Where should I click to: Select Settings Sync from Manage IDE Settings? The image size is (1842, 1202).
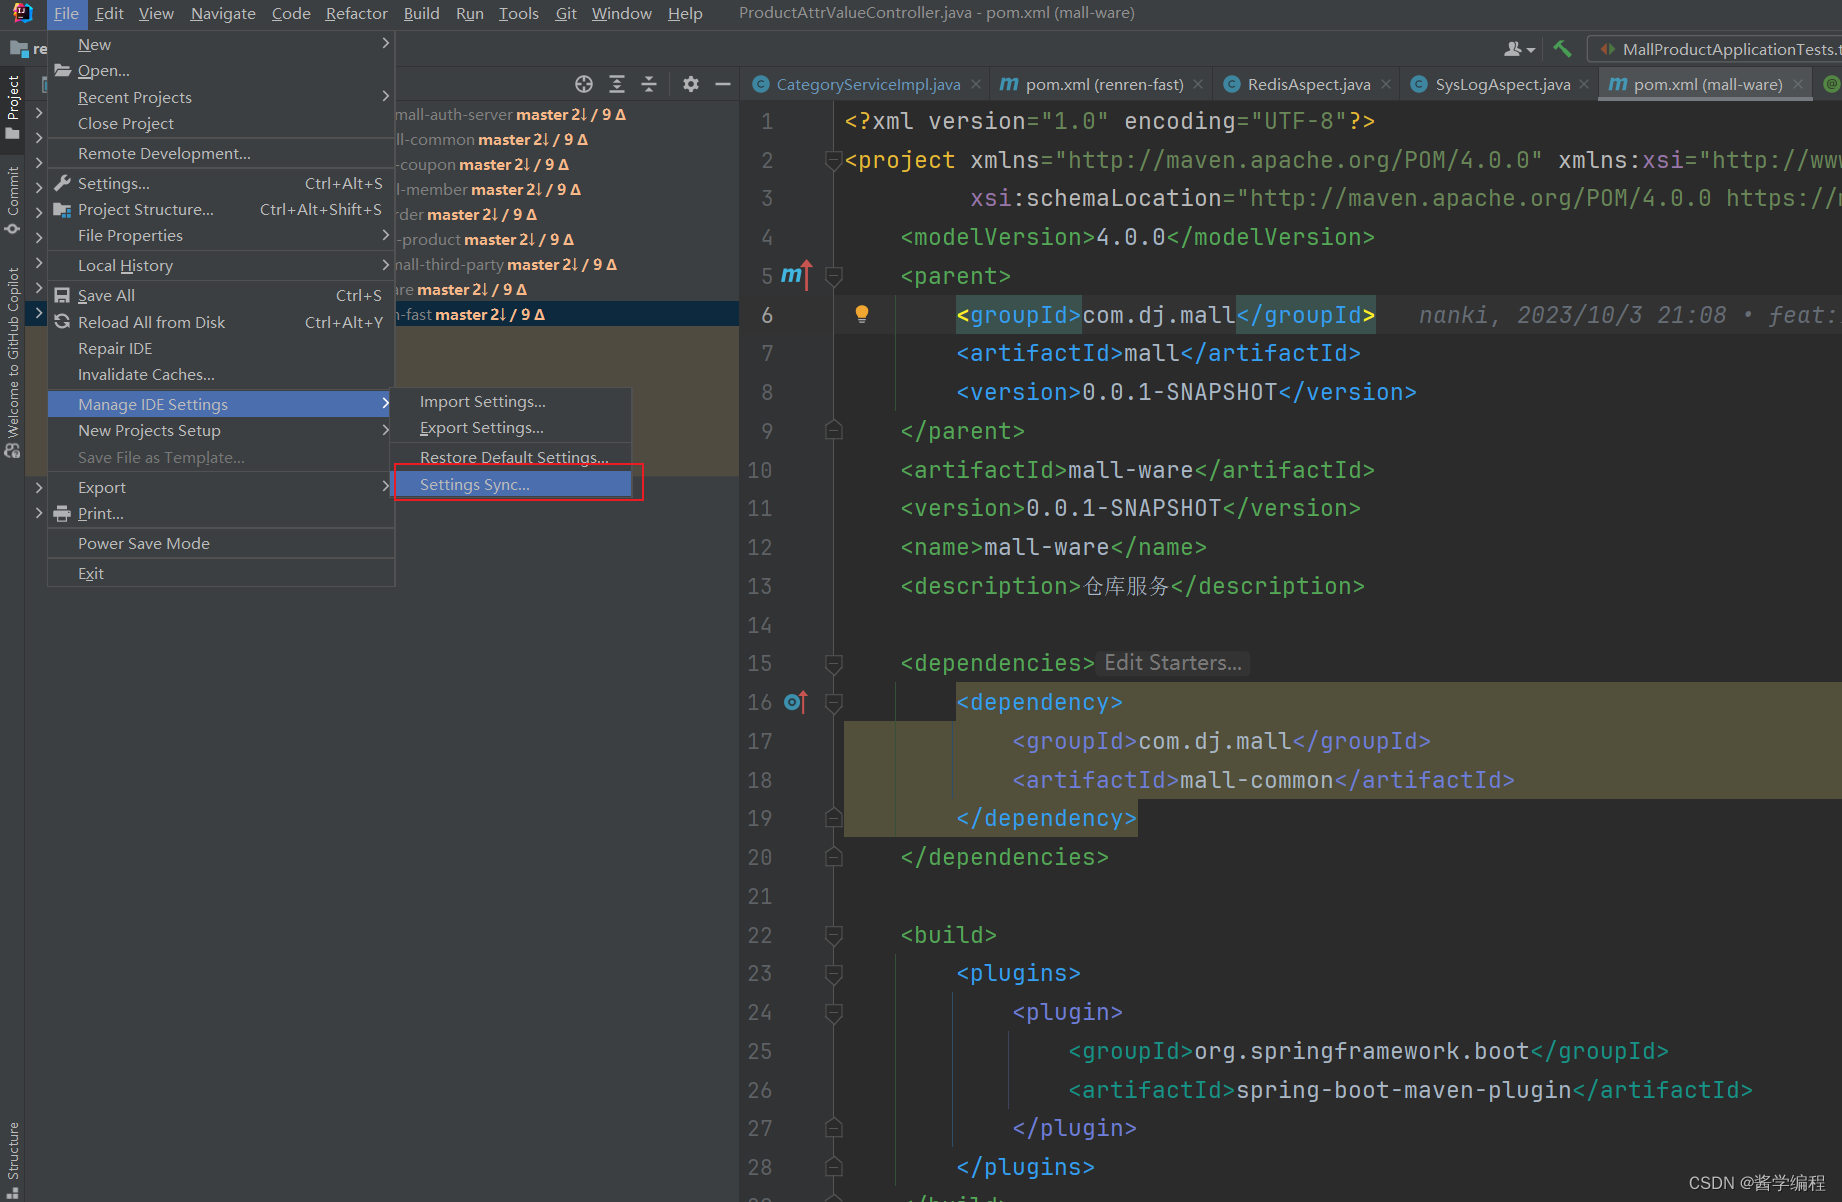(474, 484)
